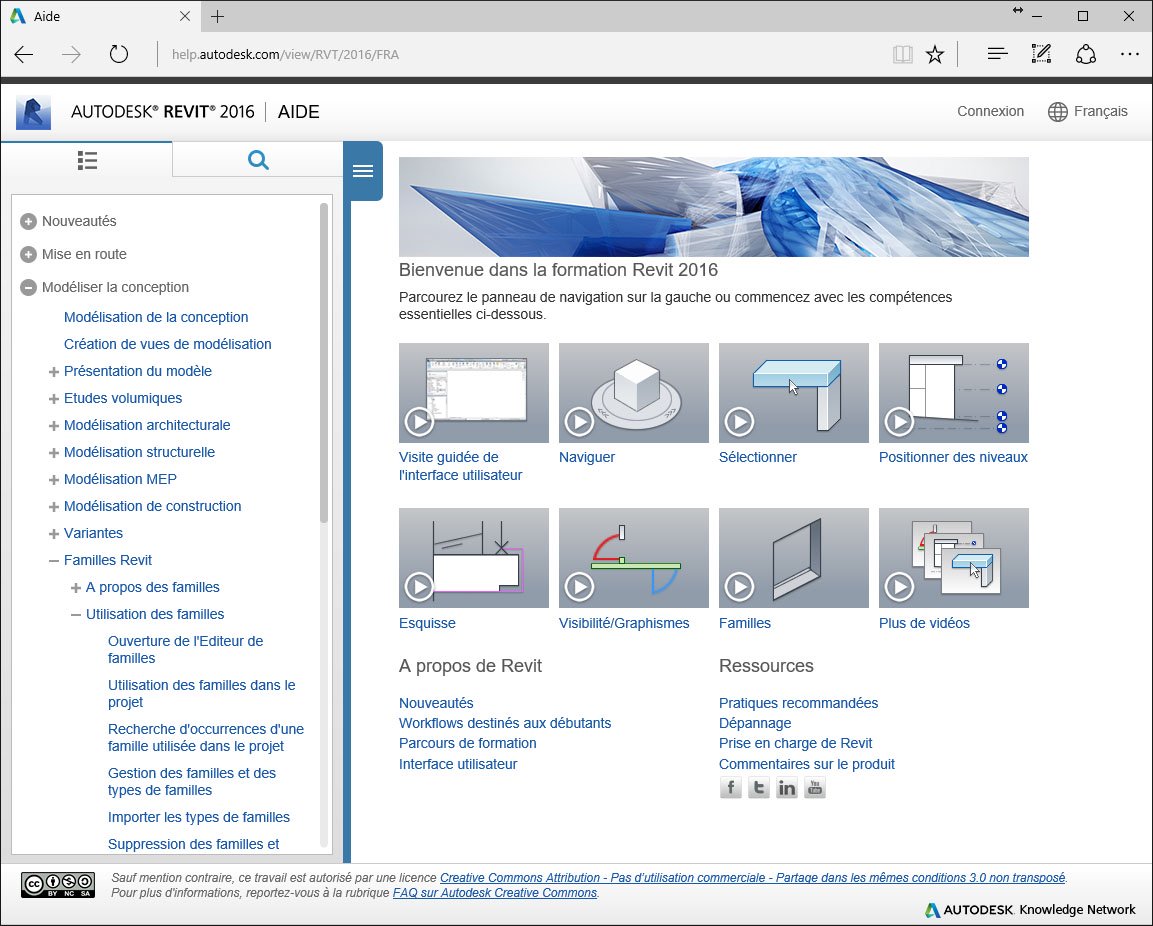Open Création de vues de modélisation
Image resolution: width=1153 pixels, height=926 pixels.
(x=168, y=344)
